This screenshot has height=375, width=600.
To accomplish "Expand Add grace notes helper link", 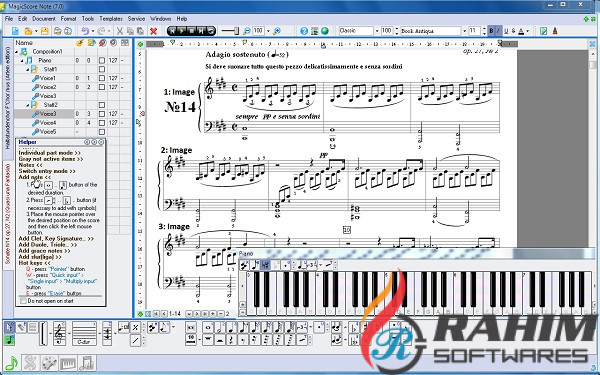I will [44, 251].
